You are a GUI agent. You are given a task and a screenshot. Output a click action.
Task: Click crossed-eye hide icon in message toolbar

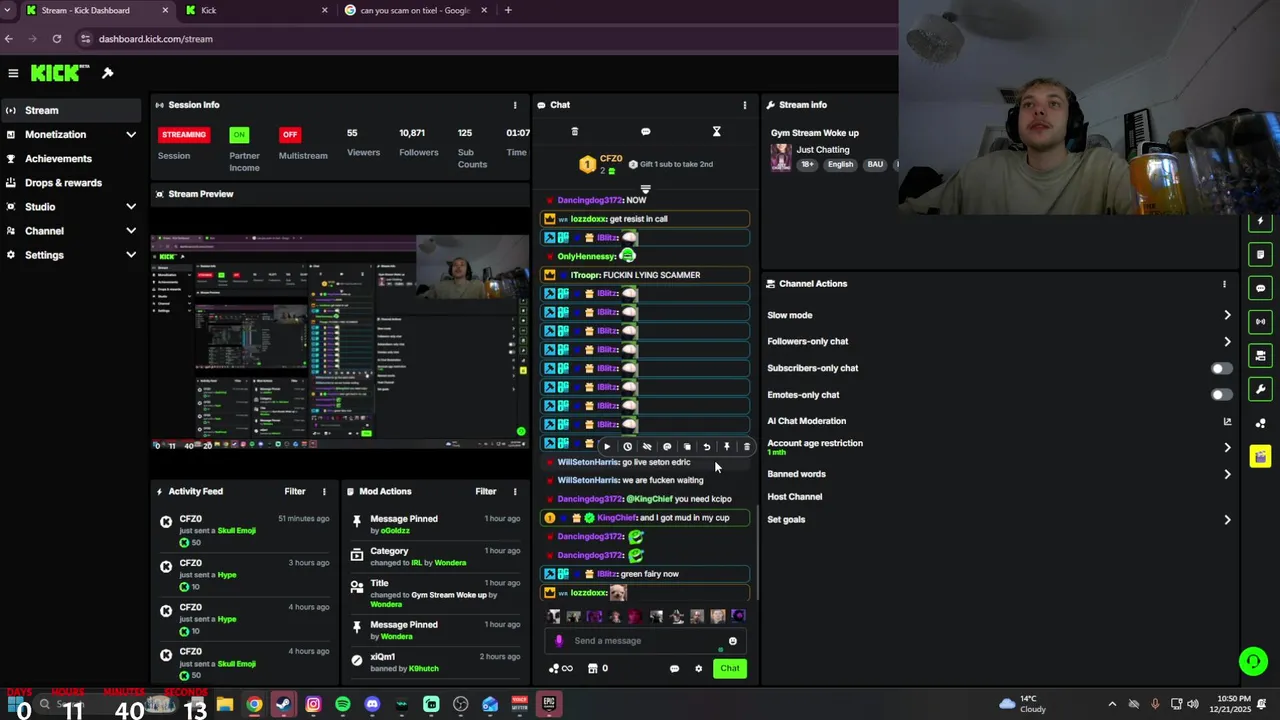click(x=647, y=447)
